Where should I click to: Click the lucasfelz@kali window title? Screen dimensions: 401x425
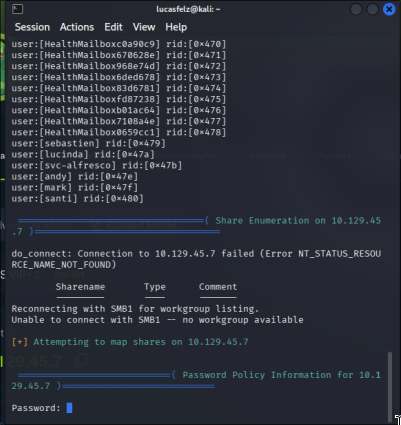click(x=188, y=9)
